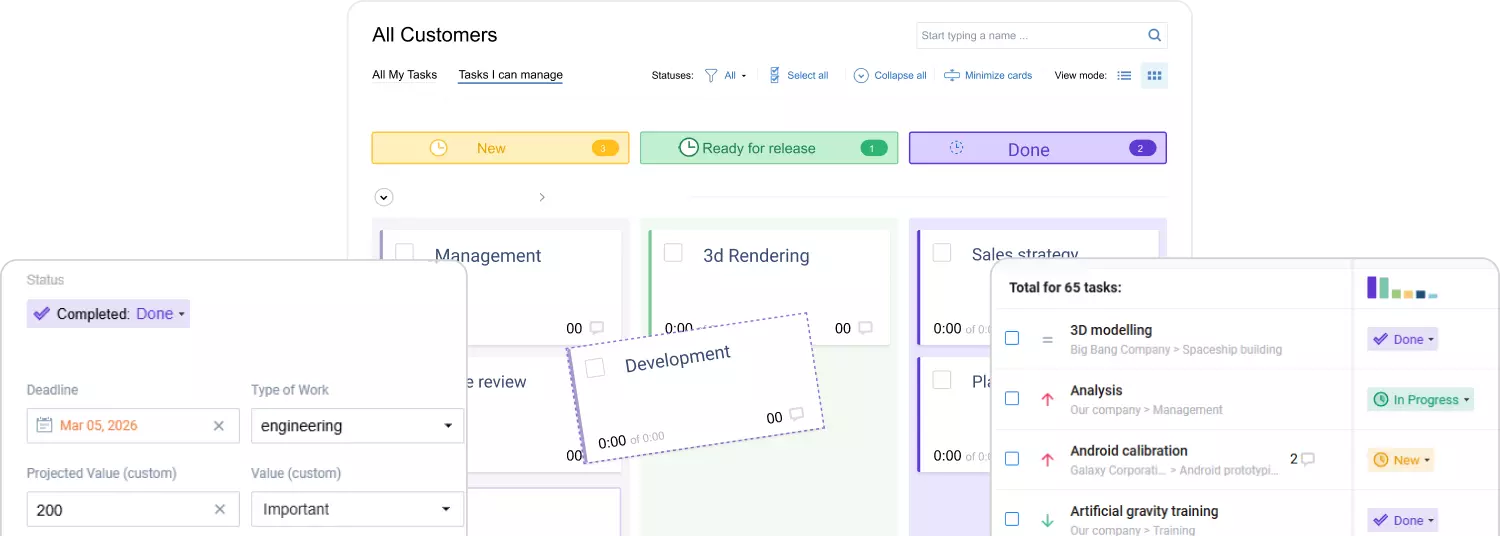Open comments icon on Development card
The width and height of the screenshot is (1500, 536).
tap(796, 414)
